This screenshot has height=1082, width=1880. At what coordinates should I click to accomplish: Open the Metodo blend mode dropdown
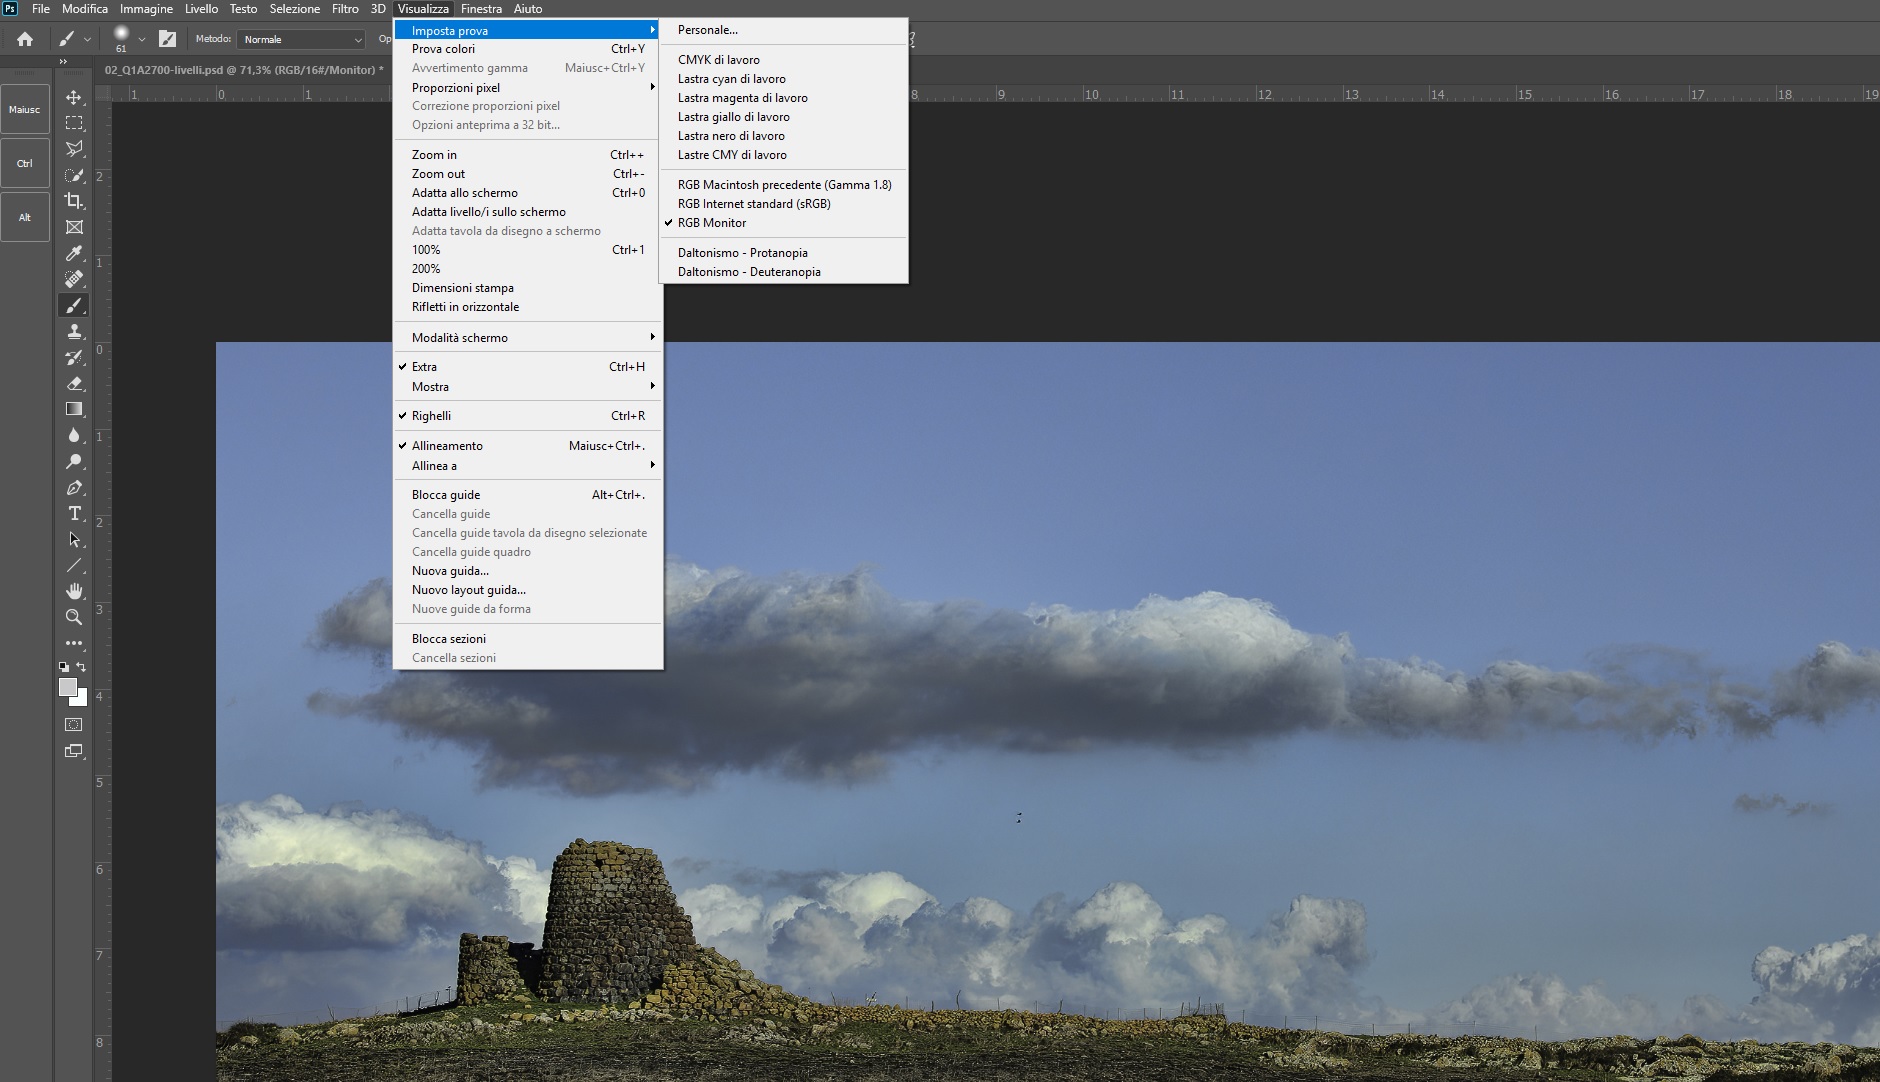(x=302, y=39)
